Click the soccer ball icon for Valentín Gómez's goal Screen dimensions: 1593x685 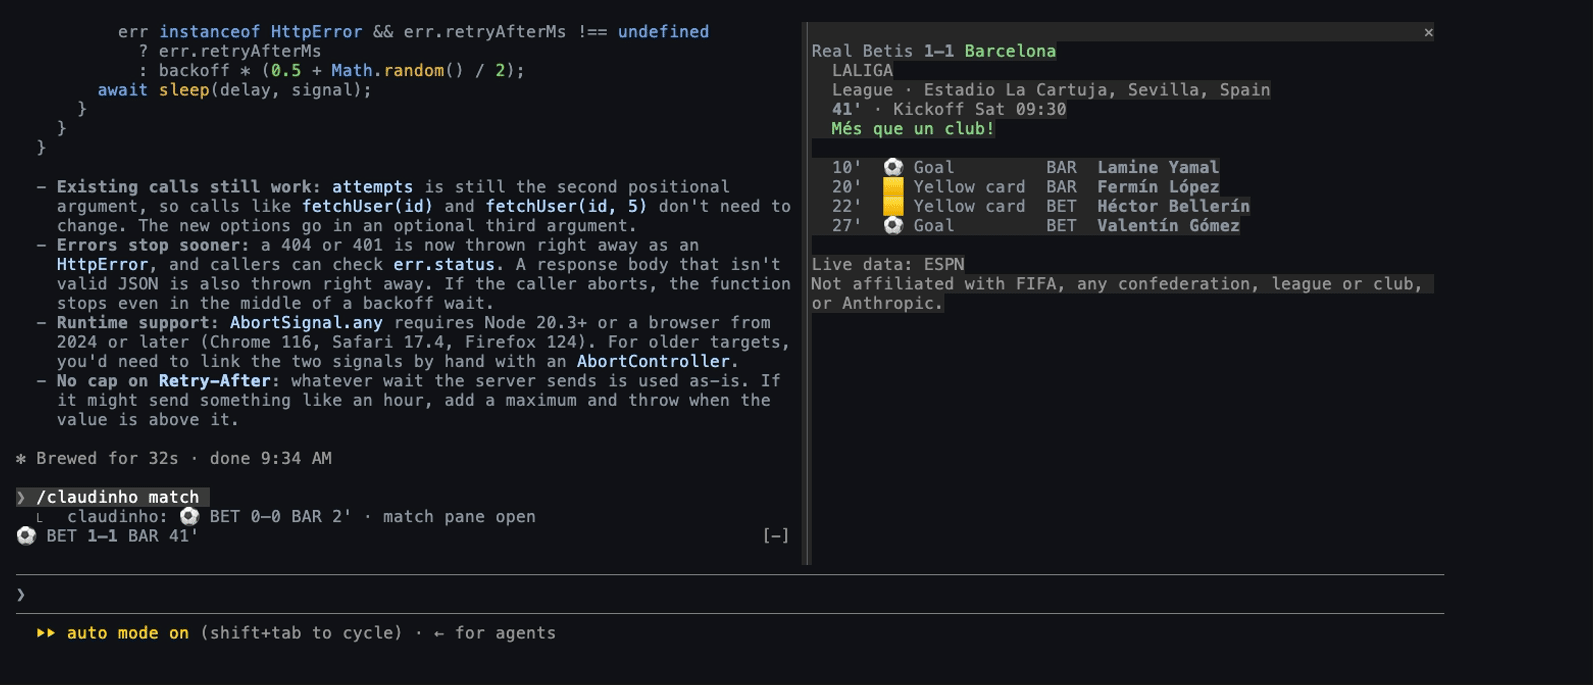click(893, 226)
